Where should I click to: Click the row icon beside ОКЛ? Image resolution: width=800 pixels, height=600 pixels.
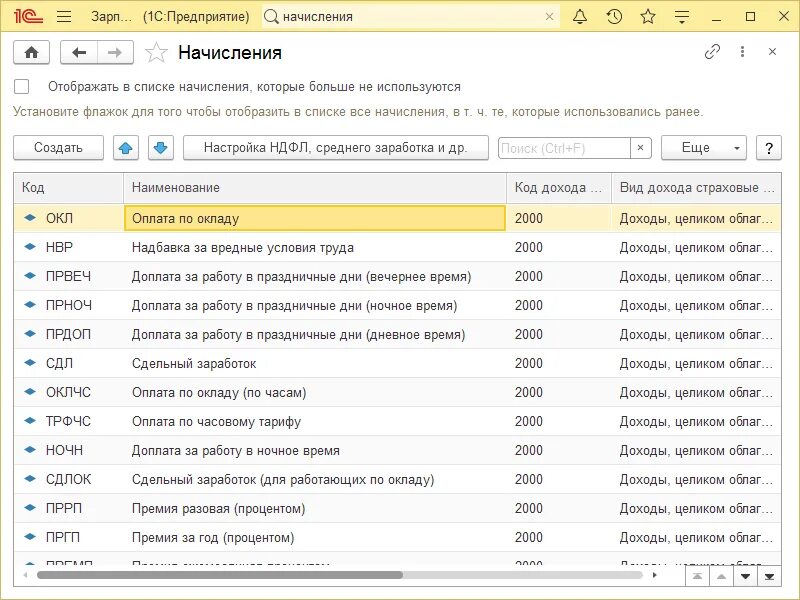pos(30,218)
